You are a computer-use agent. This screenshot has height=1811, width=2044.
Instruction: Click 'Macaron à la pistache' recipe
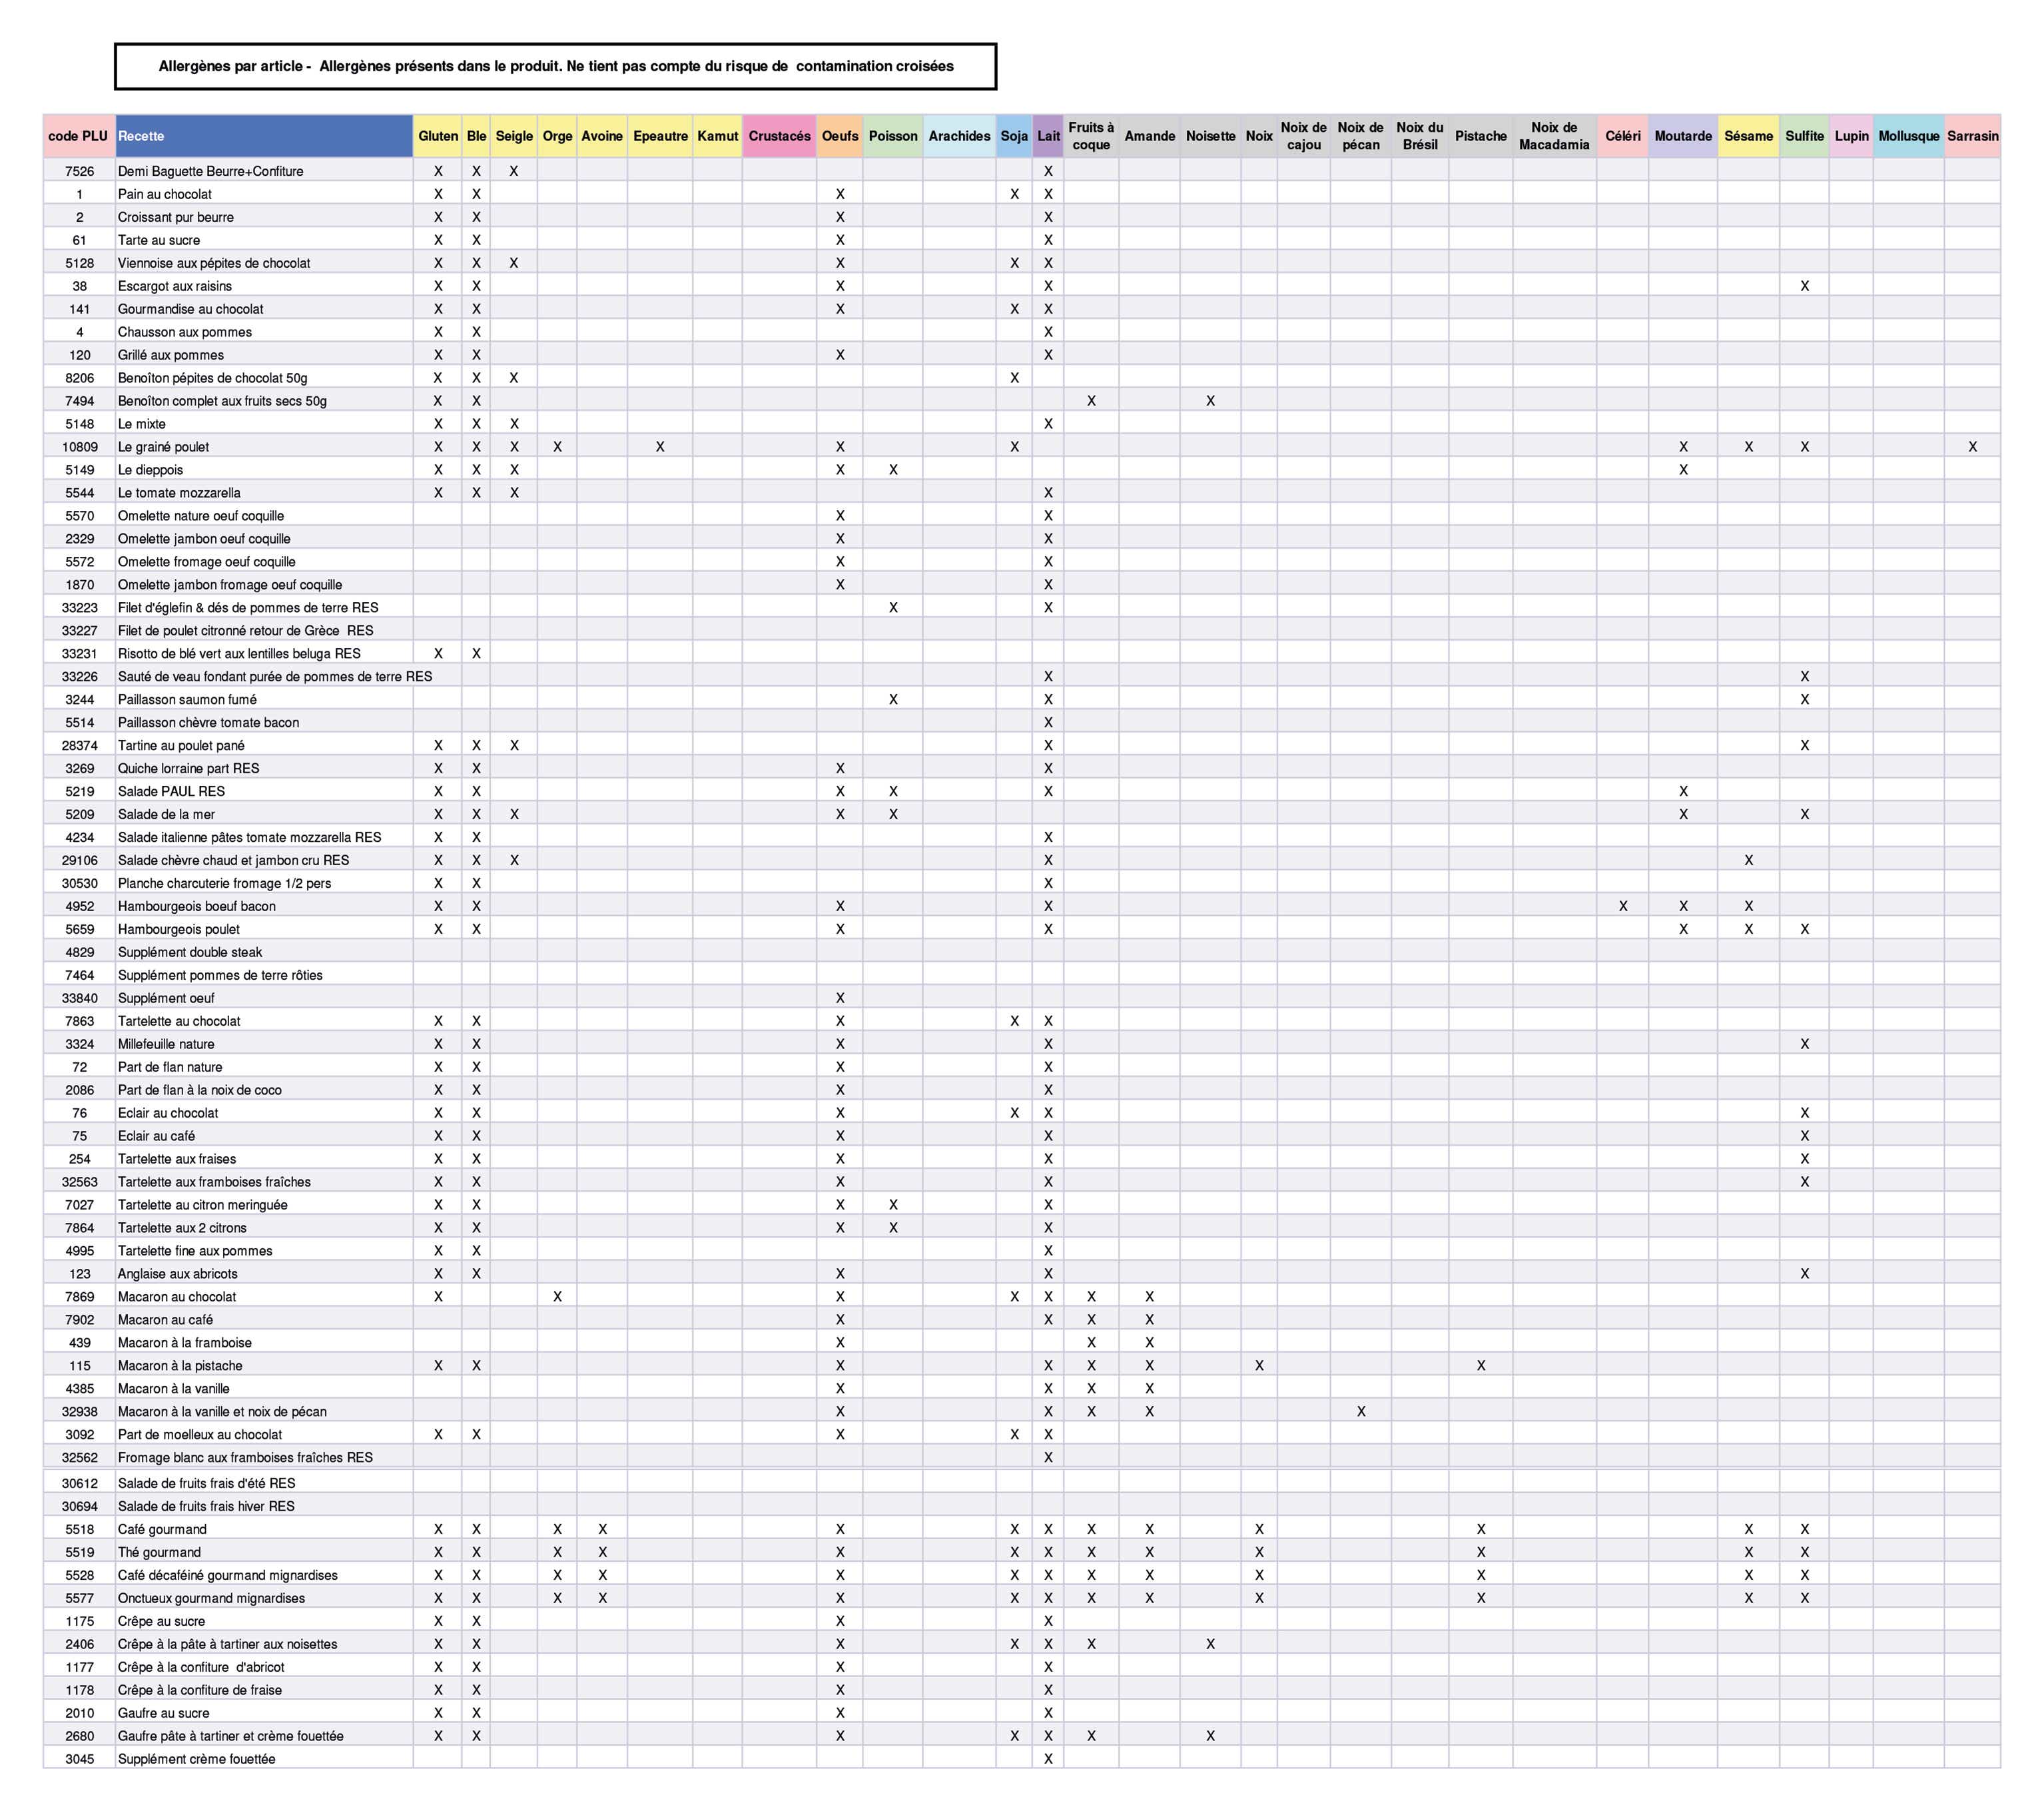point(180,1367)
